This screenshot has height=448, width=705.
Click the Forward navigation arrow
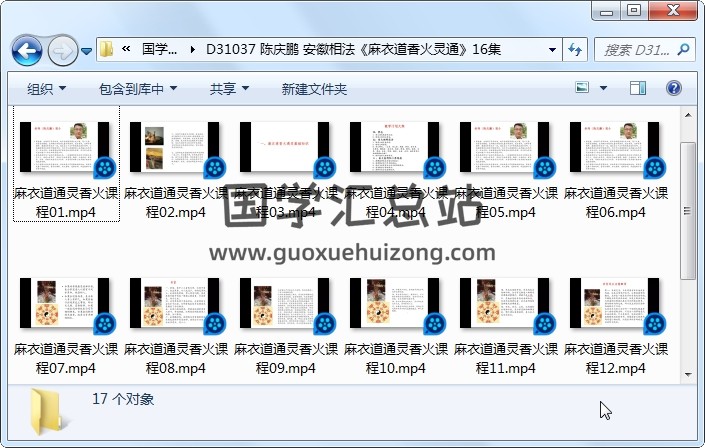(x=61, y=49)
